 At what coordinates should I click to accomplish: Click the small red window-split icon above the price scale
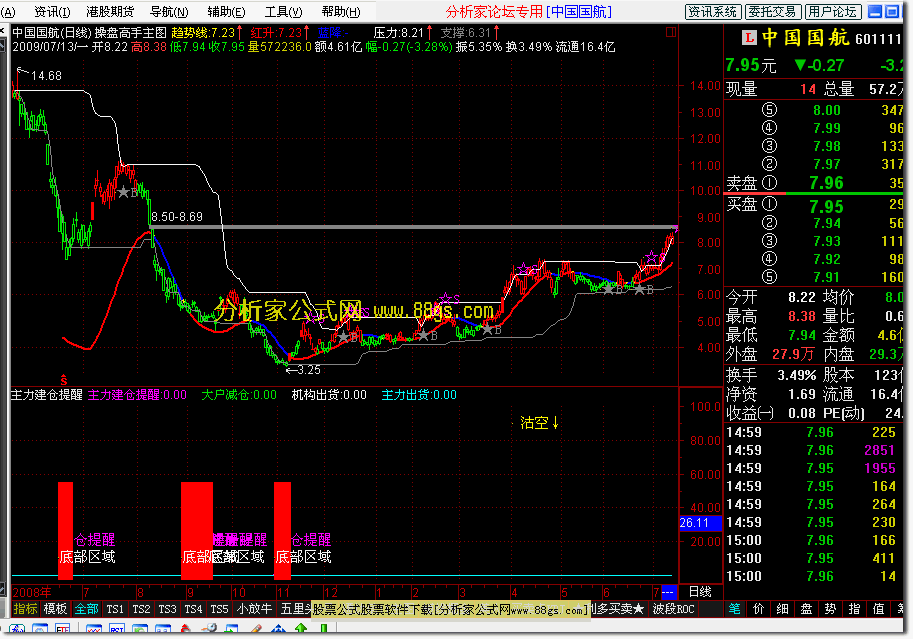(671, 33)
